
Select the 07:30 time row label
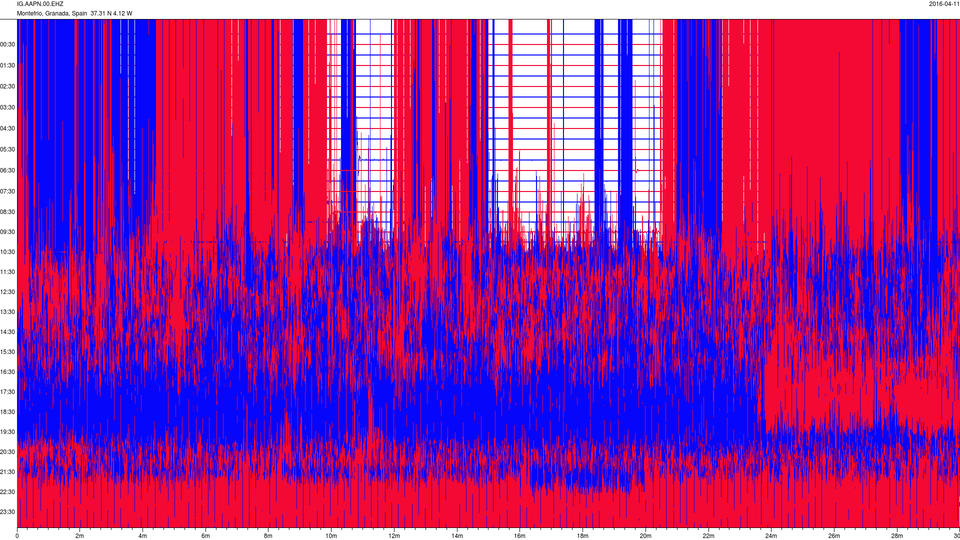pos(7,192)
